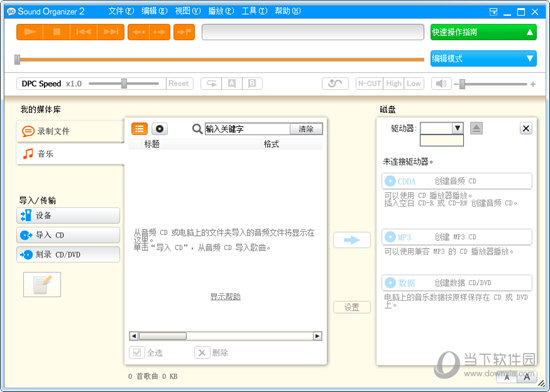The width and height of the screenshot is (550, 392).
Task: Click the key control curved arrow icon
Action: [x=335, y=83]
